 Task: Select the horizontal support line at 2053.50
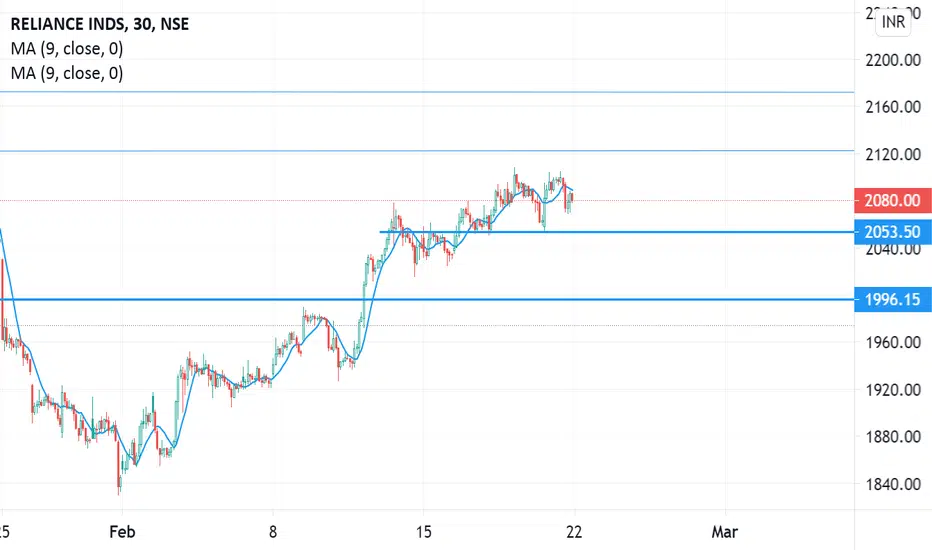point(617,232)
